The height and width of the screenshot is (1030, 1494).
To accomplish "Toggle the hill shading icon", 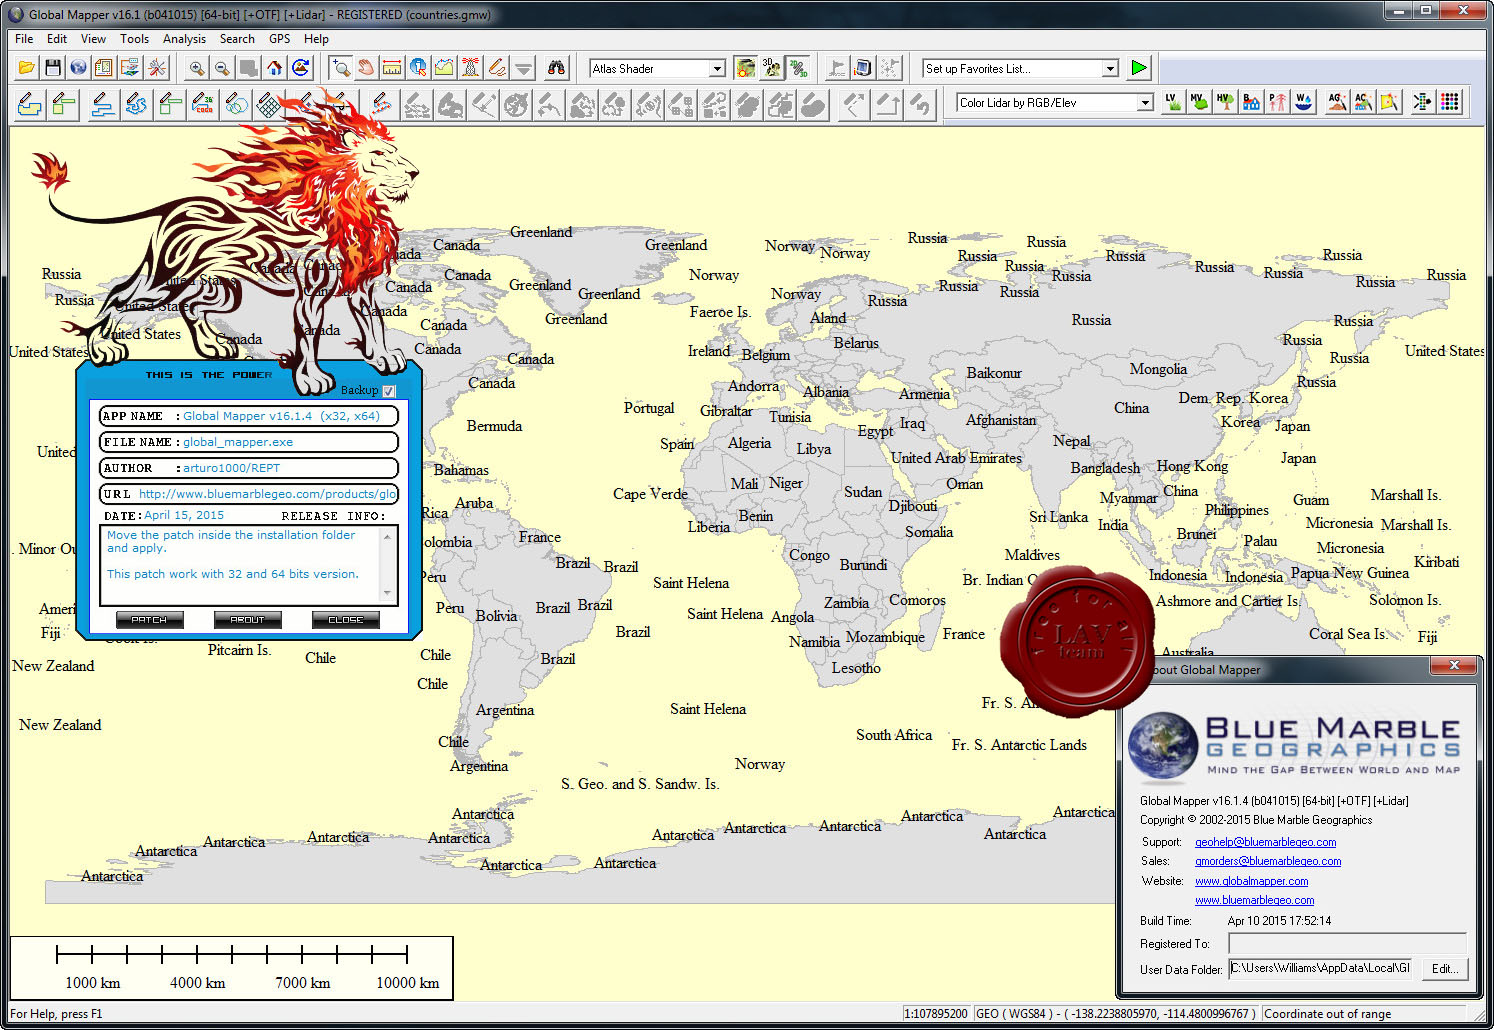I will (x=746, y=68).
